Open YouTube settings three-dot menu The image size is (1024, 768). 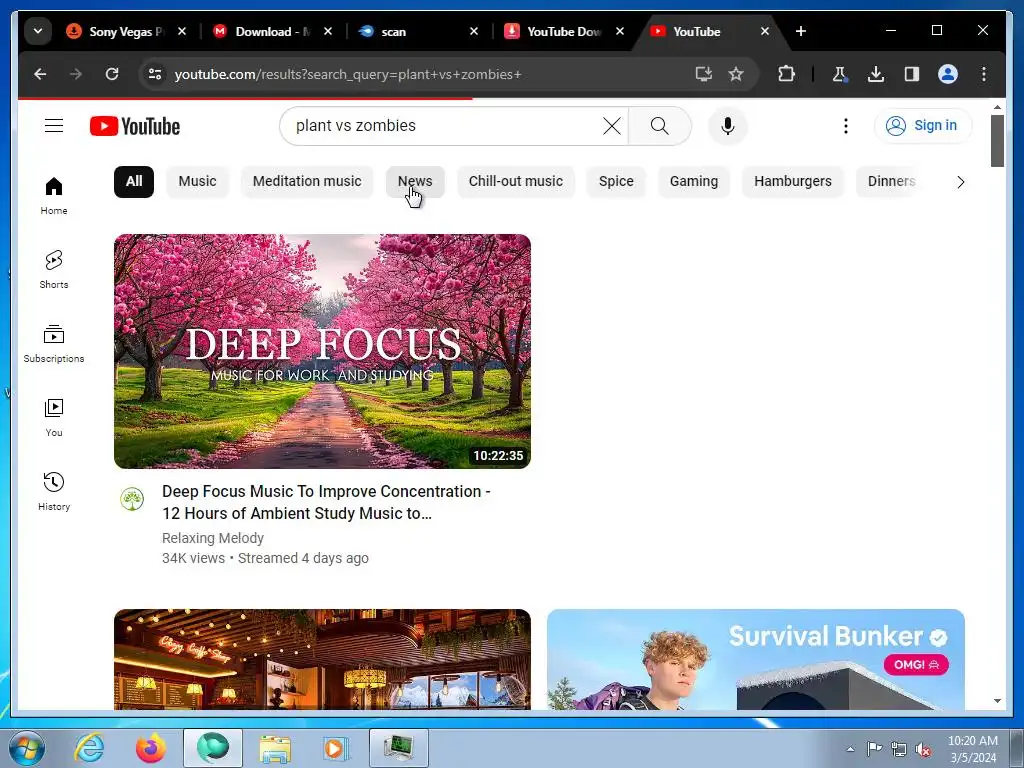click(x=846, y=125)
